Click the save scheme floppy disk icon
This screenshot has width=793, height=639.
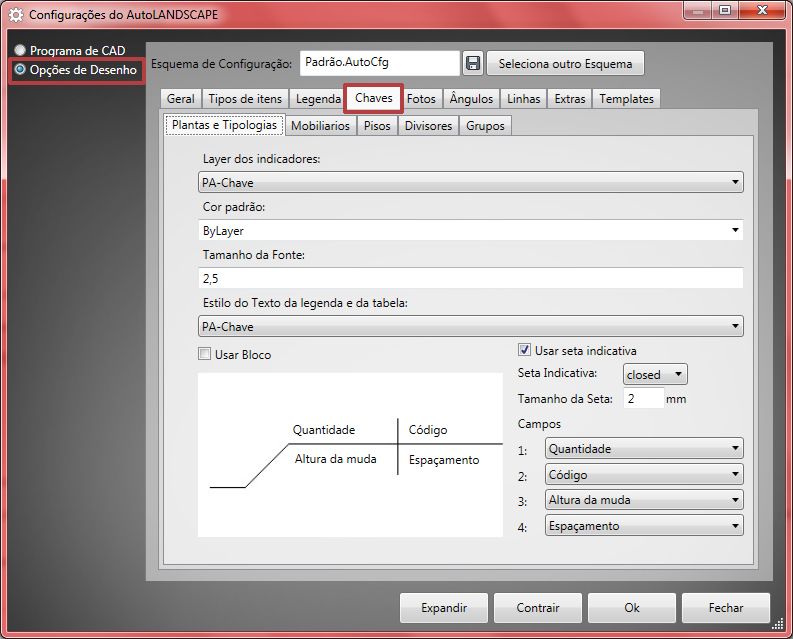[473, 64]
